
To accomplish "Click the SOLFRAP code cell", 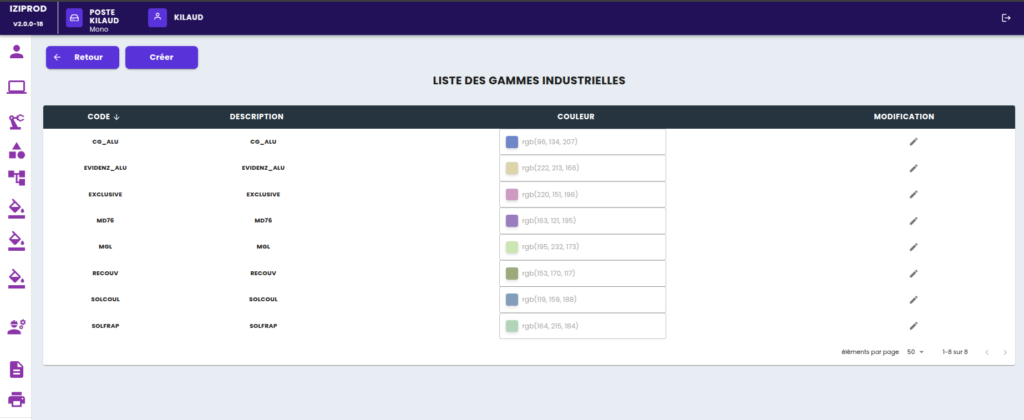I will [x=105, y=325].
